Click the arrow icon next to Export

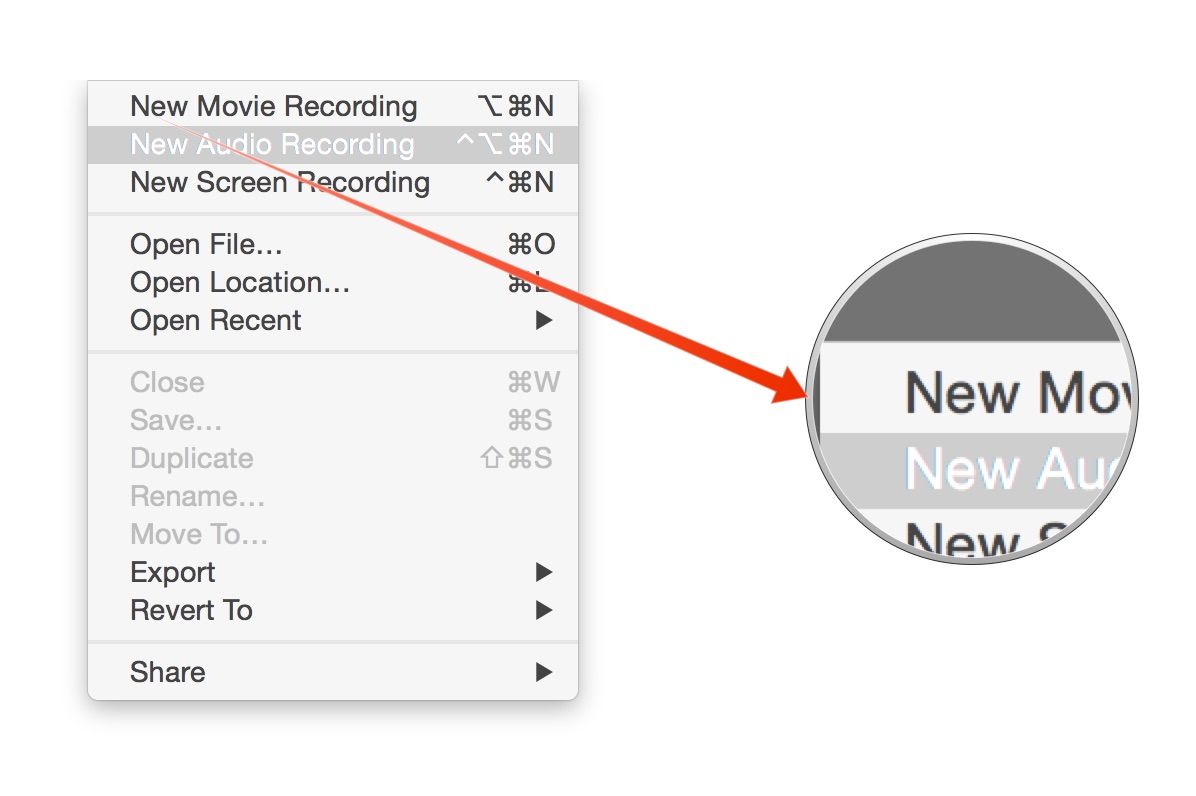tap(543, 572)
